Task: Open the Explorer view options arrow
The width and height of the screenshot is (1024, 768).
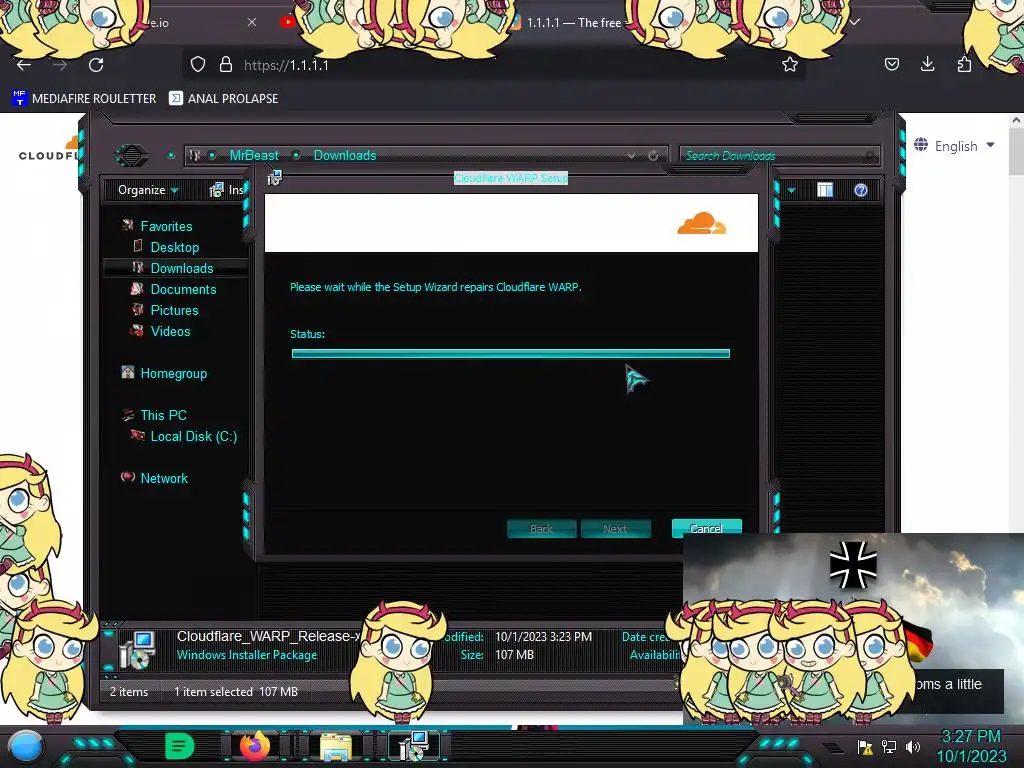Action: tap(792, 191)
